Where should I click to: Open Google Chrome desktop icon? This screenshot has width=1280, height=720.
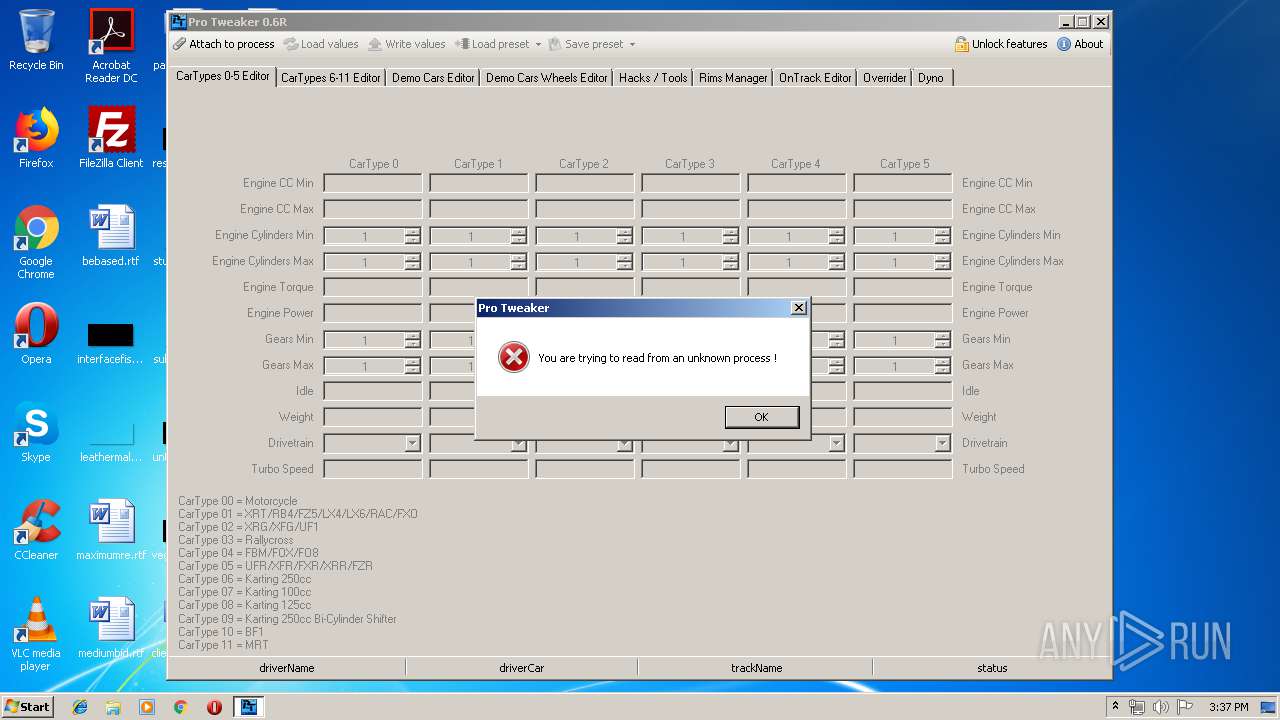pyautogui.click(x=36, y=242)
